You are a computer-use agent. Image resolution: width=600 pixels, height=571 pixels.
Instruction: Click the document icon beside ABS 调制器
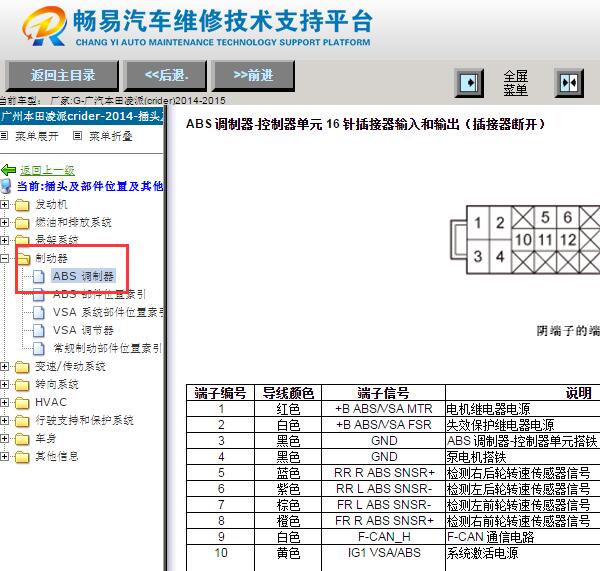tap(39, 276)
